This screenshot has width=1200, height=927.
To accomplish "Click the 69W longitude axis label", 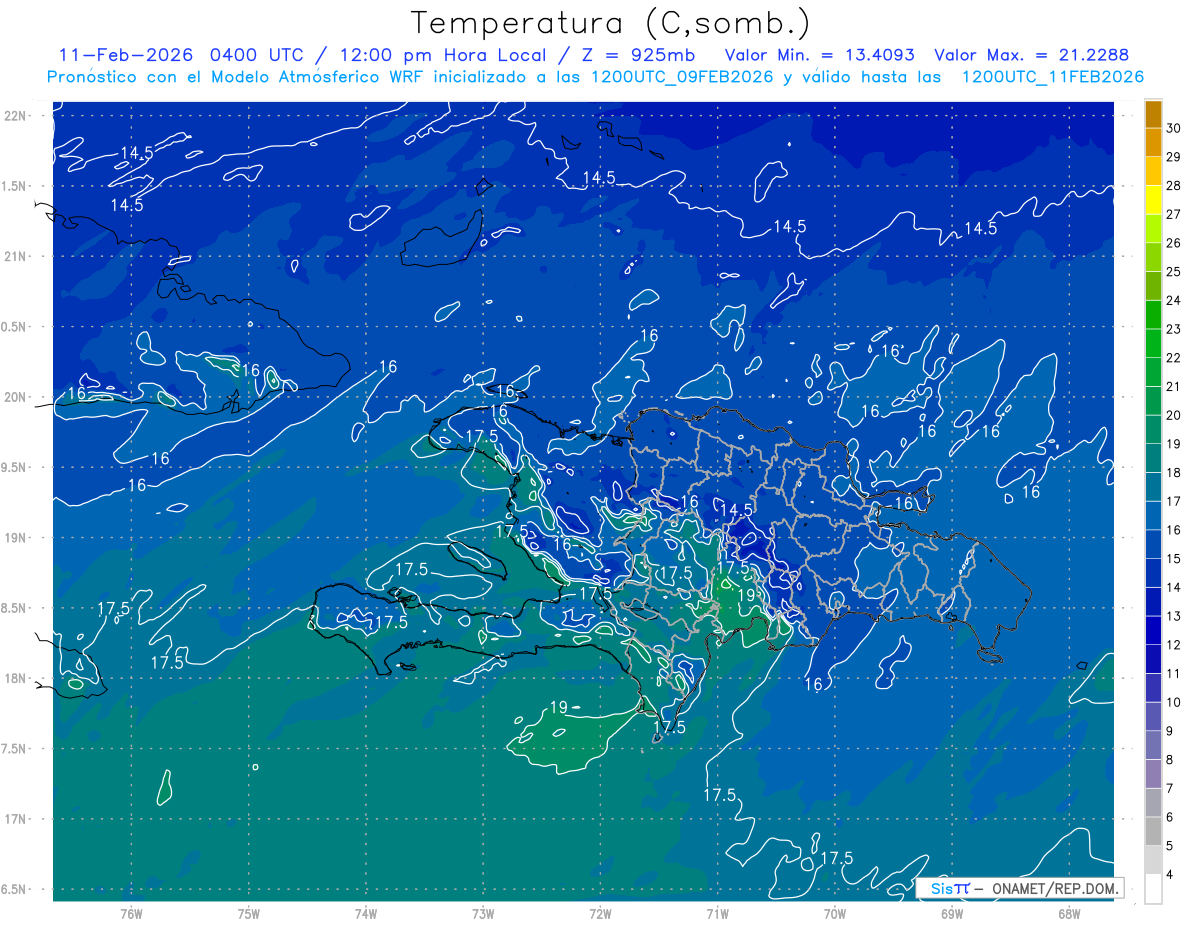I will pyautogui.click(x=952, y=913).
